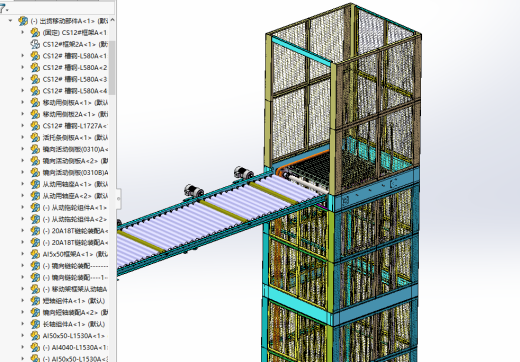Click the icon of 镜向短轴装配A<2>
This screenshot has height=362, width=520.
point(35,313)
